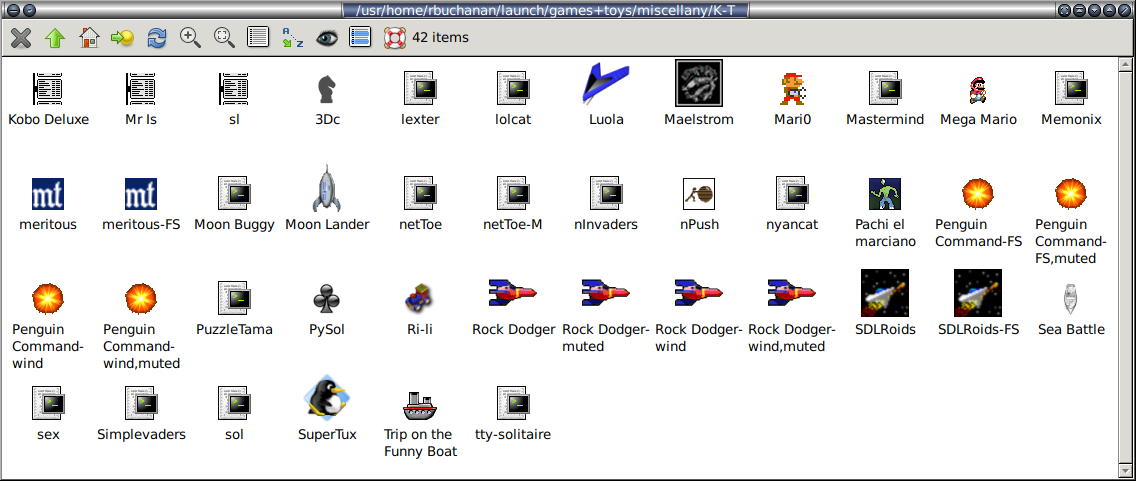Toggle hidden files with the eye icon

coord(326,37)
